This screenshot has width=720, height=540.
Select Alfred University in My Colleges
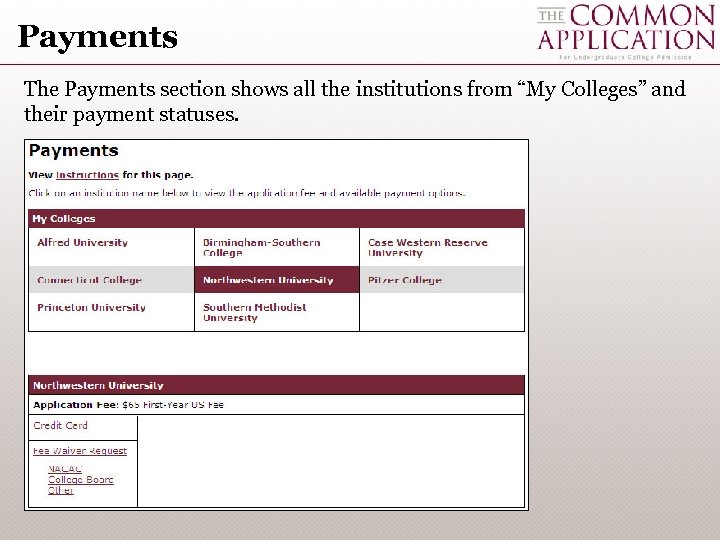click(82, 243)
